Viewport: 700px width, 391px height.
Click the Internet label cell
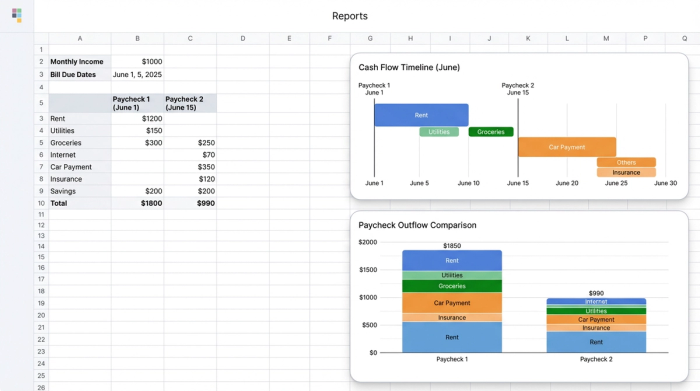(80, 155)
